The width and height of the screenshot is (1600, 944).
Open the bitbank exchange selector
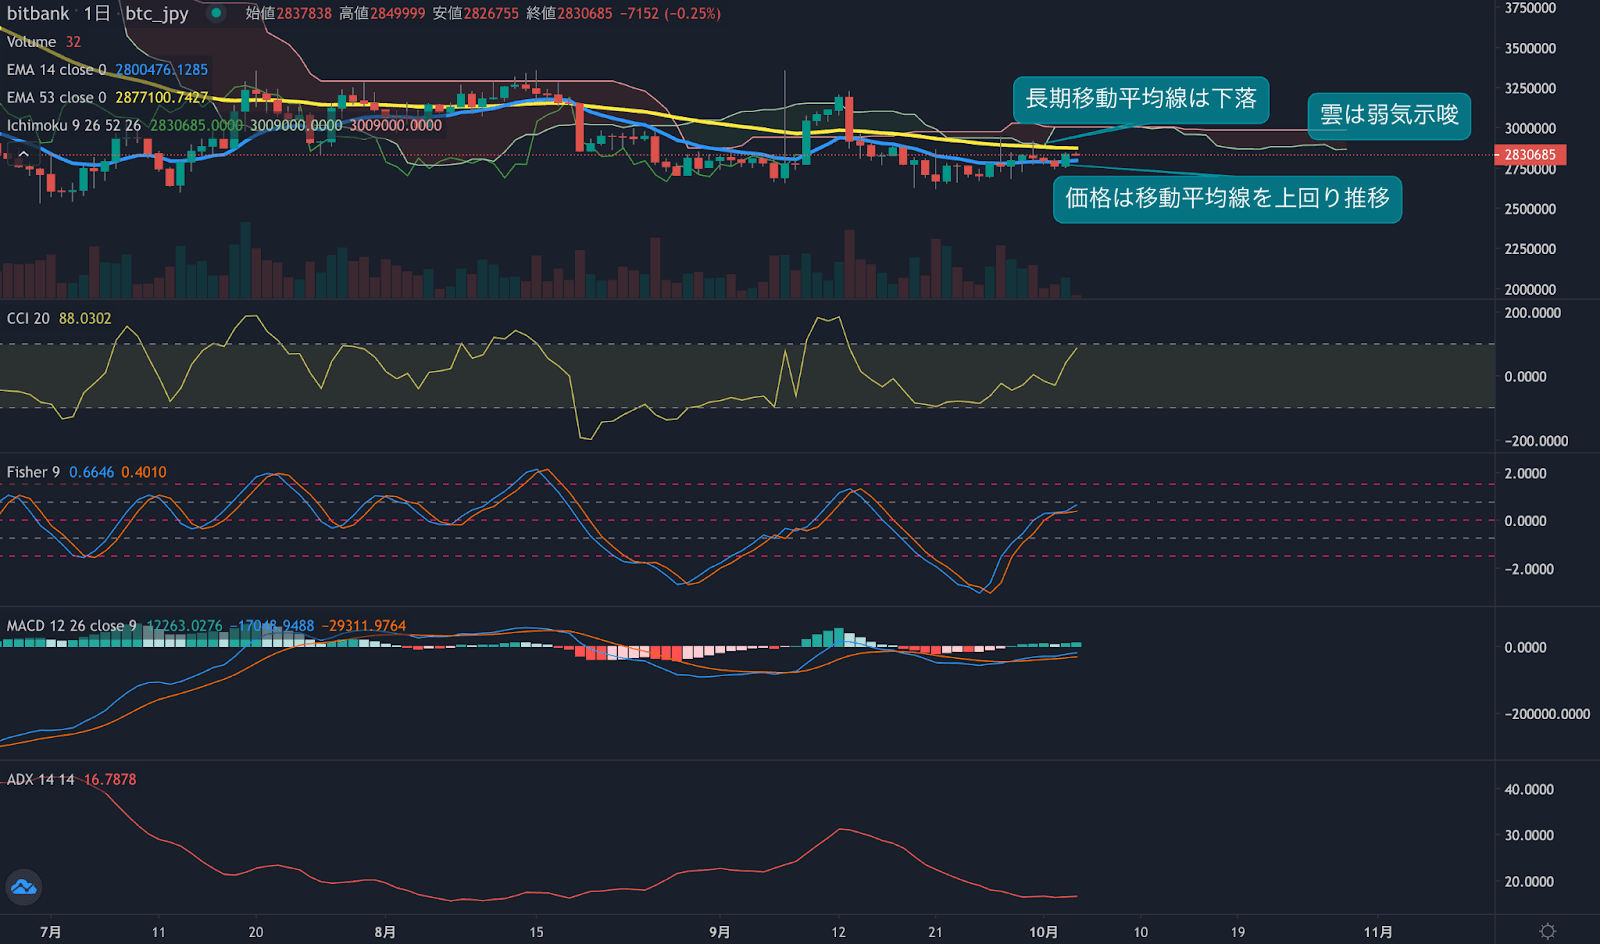35,14
